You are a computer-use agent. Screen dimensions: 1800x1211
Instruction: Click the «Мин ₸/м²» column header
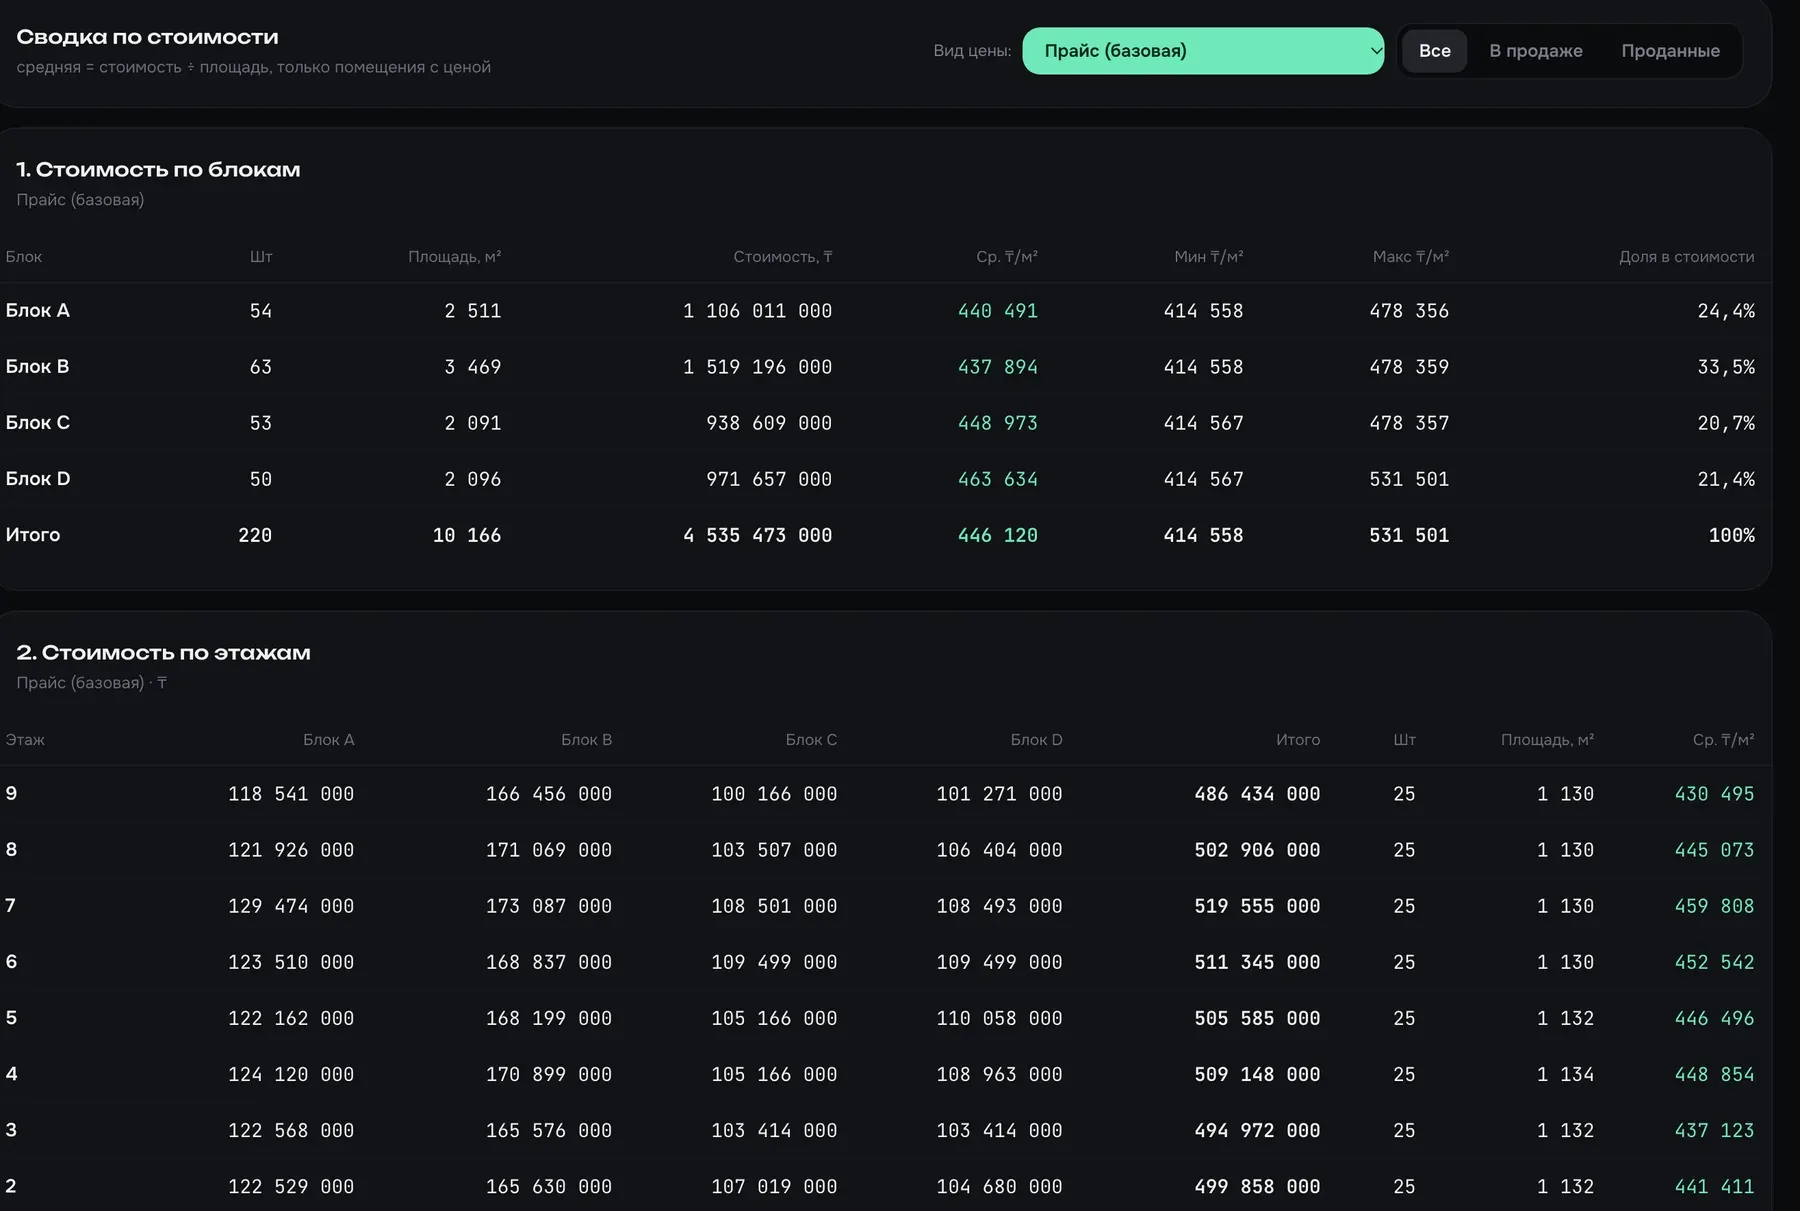[x=1208, y=257]
